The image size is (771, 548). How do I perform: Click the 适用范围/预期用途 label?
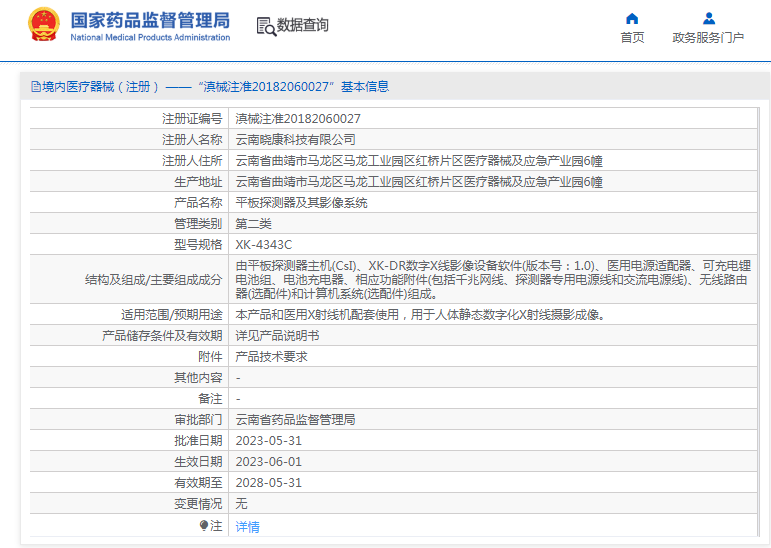pyautogui.click(x=172, y=314)
